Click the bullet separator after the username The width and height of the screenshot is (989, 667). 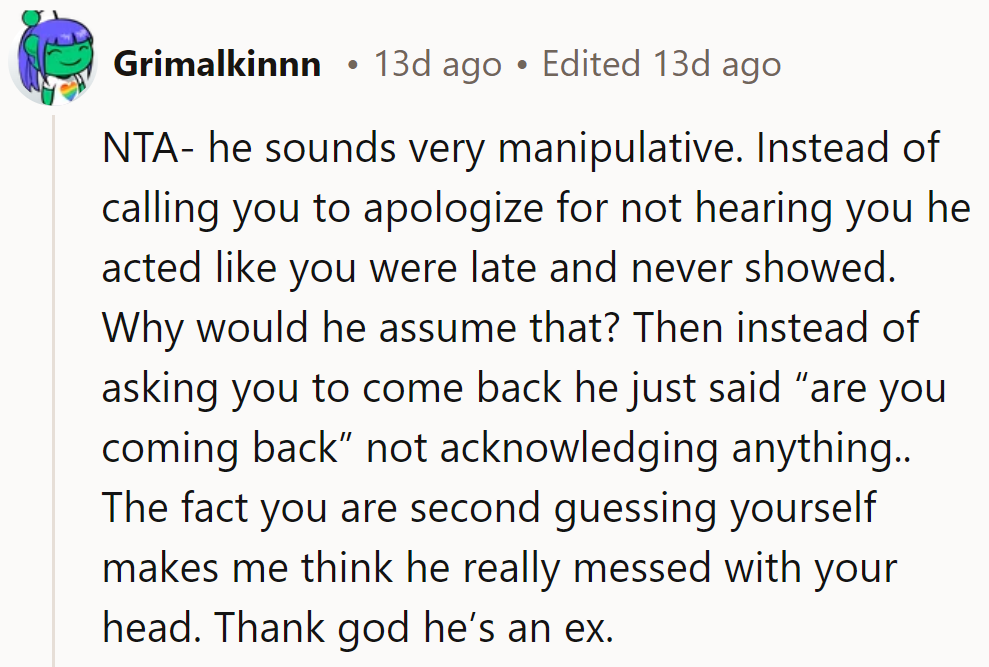click(350, 67)
